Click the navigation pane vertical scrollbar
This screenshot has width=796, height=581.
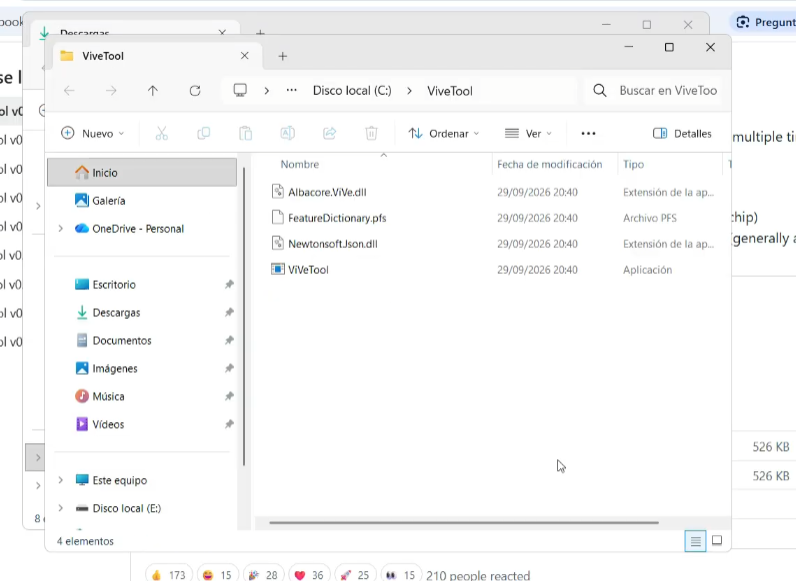point(244,316)
